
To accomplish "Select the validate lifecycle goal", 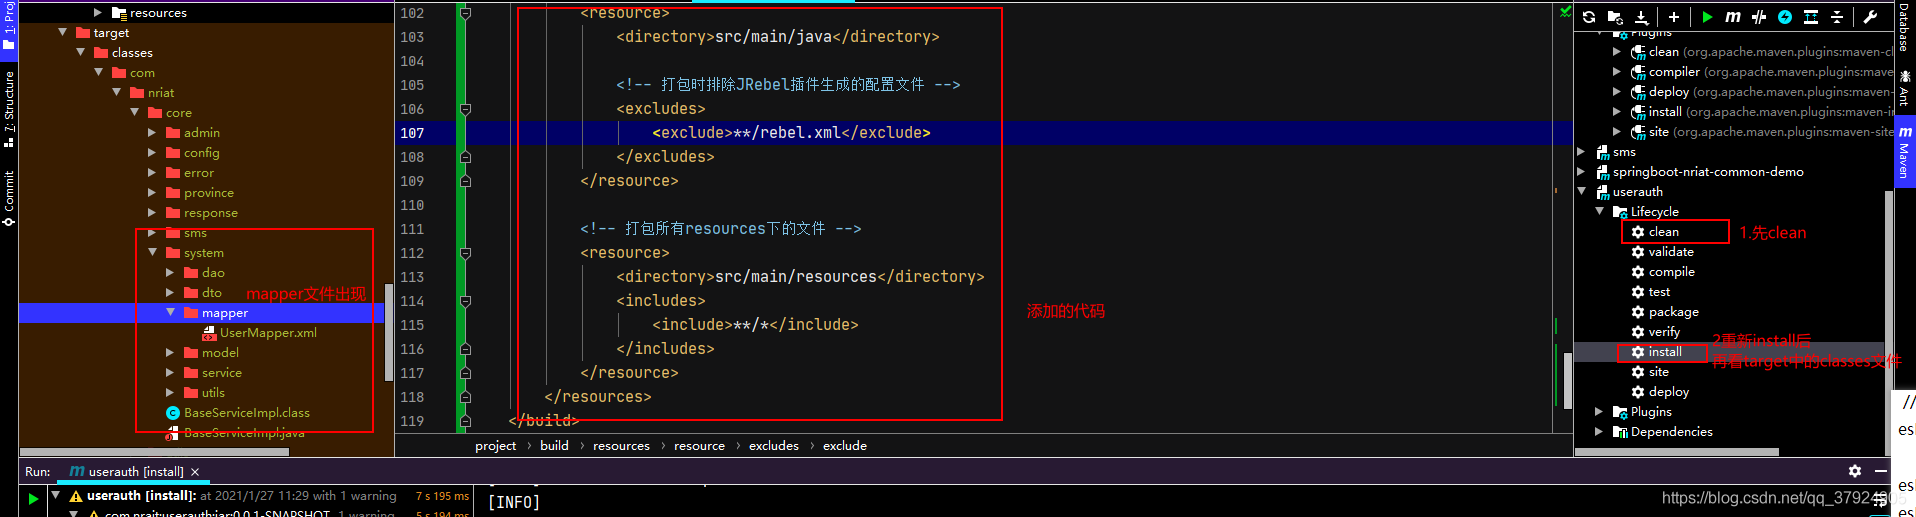I will (x=1670, y=252).
